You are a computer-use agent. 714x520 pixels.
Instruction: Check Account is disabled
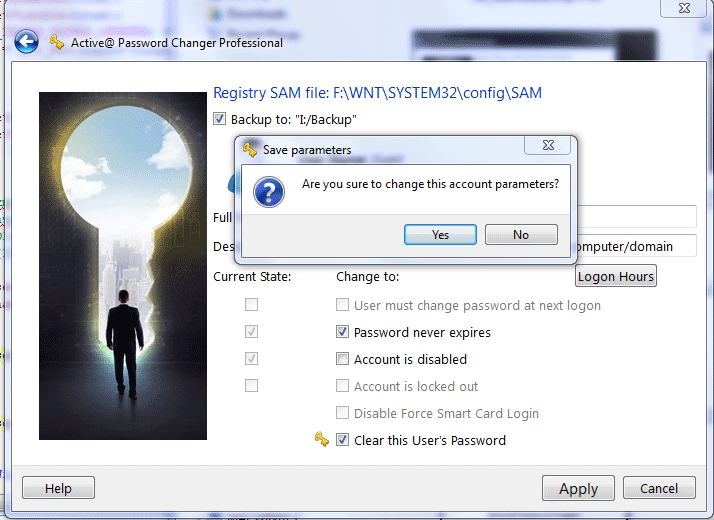[x=342, y=359]
